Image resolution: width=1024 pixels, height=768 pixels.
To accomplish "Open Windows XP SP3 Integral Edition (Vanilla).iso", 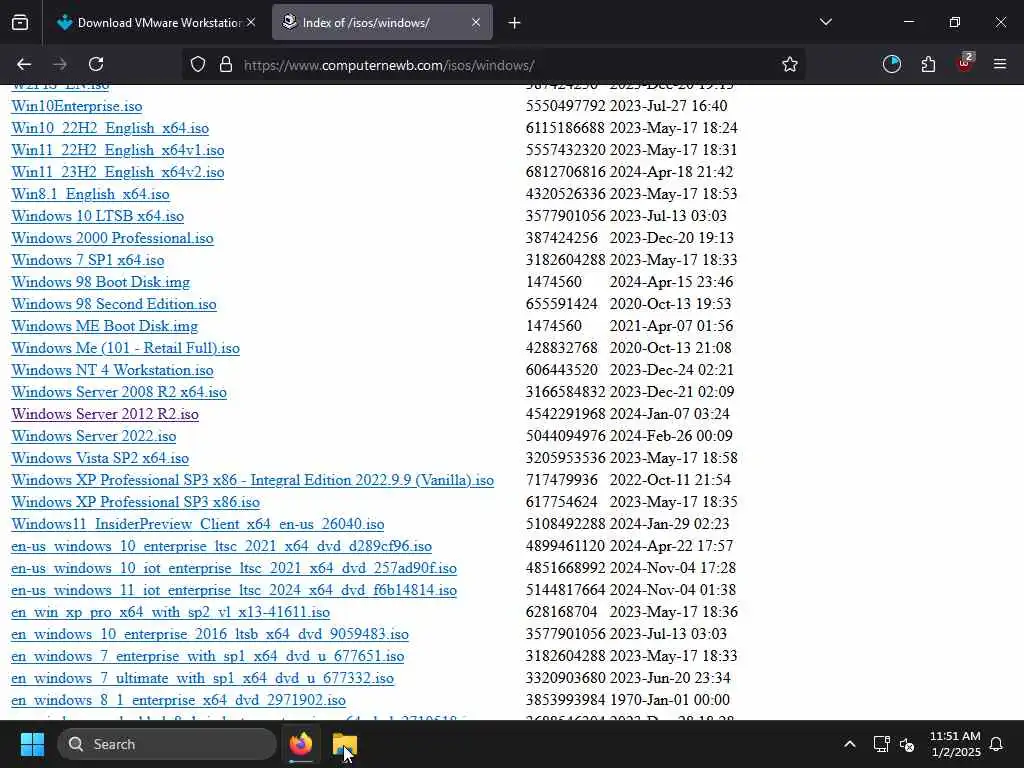I will point(253,480).
